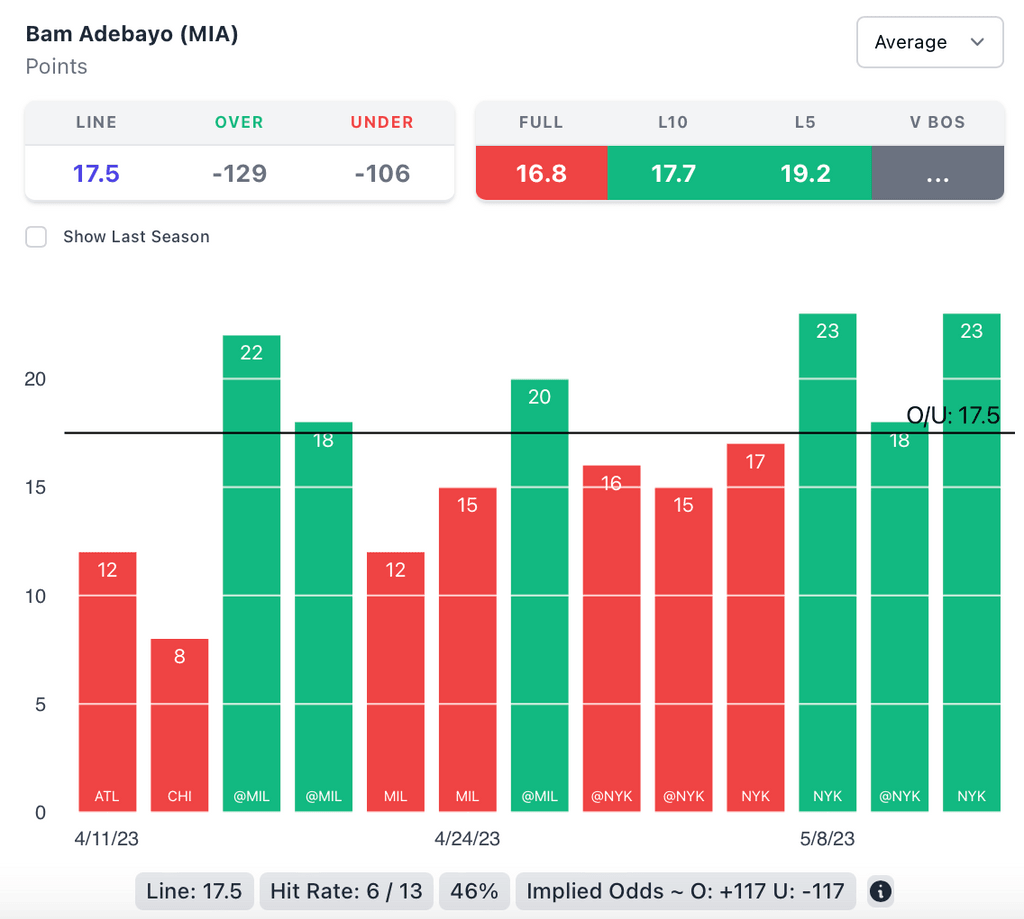Click the 4/11/23 date label

(106, 839)
